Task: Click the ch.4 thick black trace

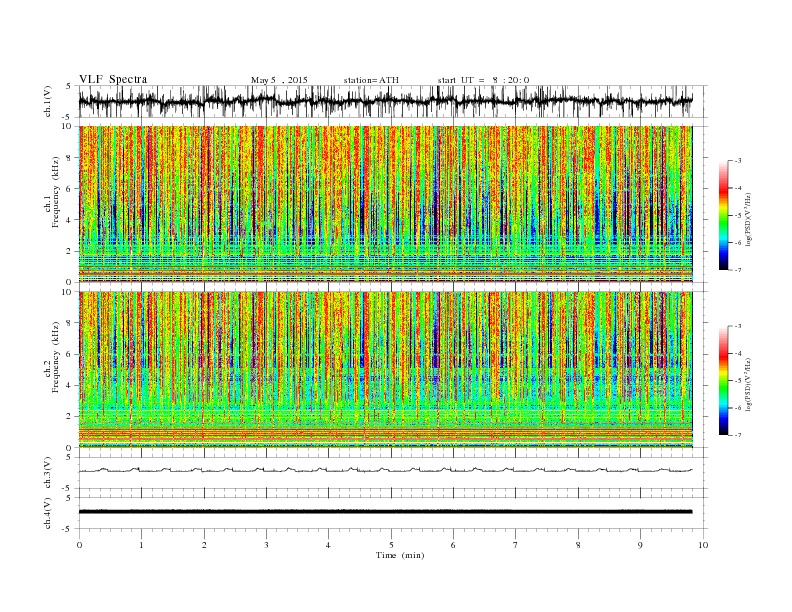Action: point(385,512)
